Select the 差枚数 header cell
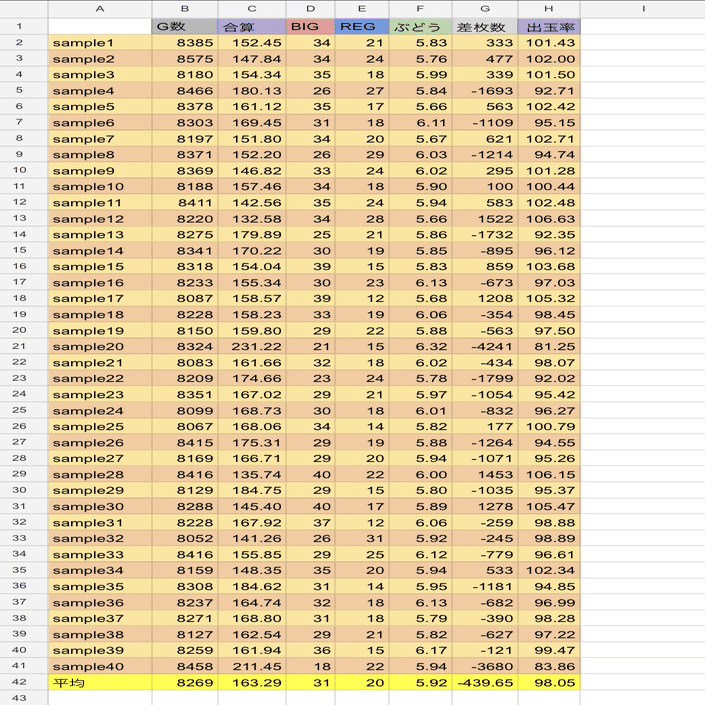The width and height of the screenshot is (705, 705). [485, 27]
